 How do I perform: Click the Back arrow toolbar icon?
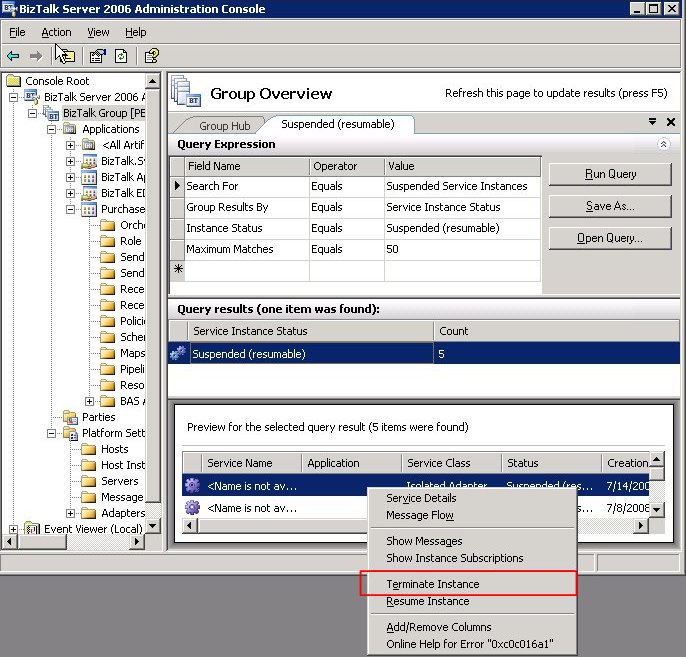tap(13, 56)
